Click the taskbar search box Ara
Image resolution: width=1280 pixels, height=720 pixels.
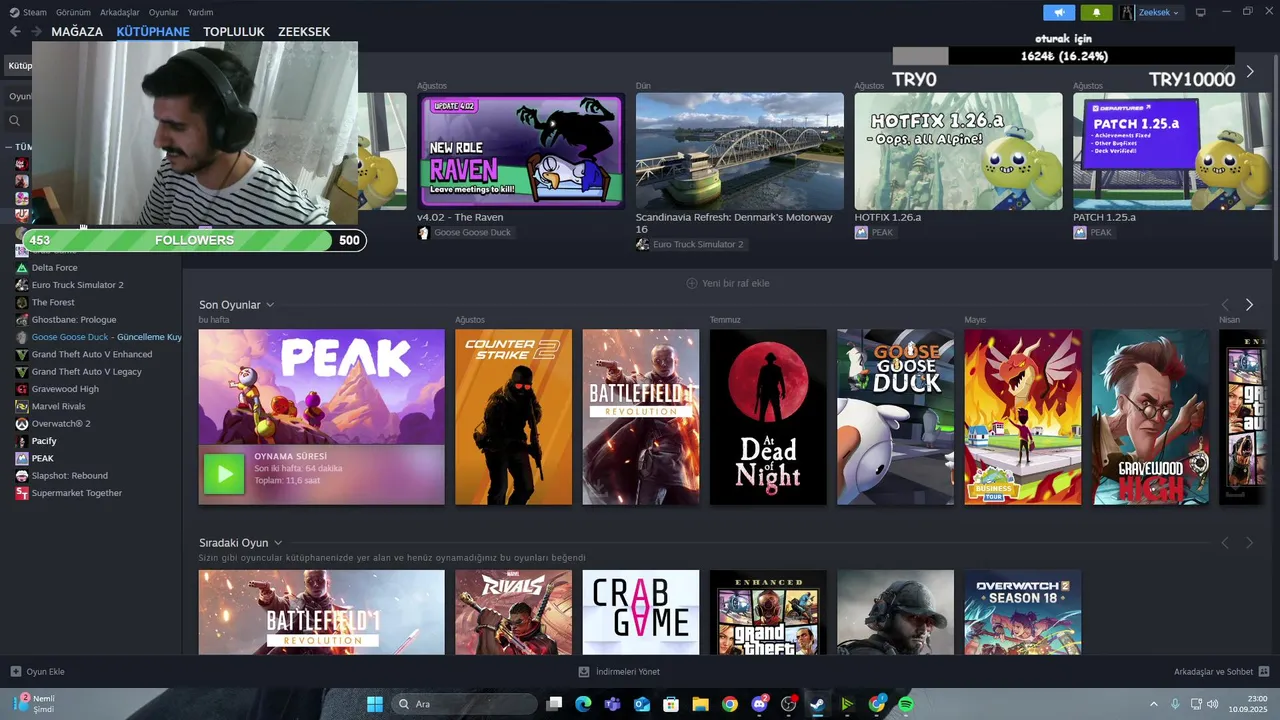tap(463, 704)
